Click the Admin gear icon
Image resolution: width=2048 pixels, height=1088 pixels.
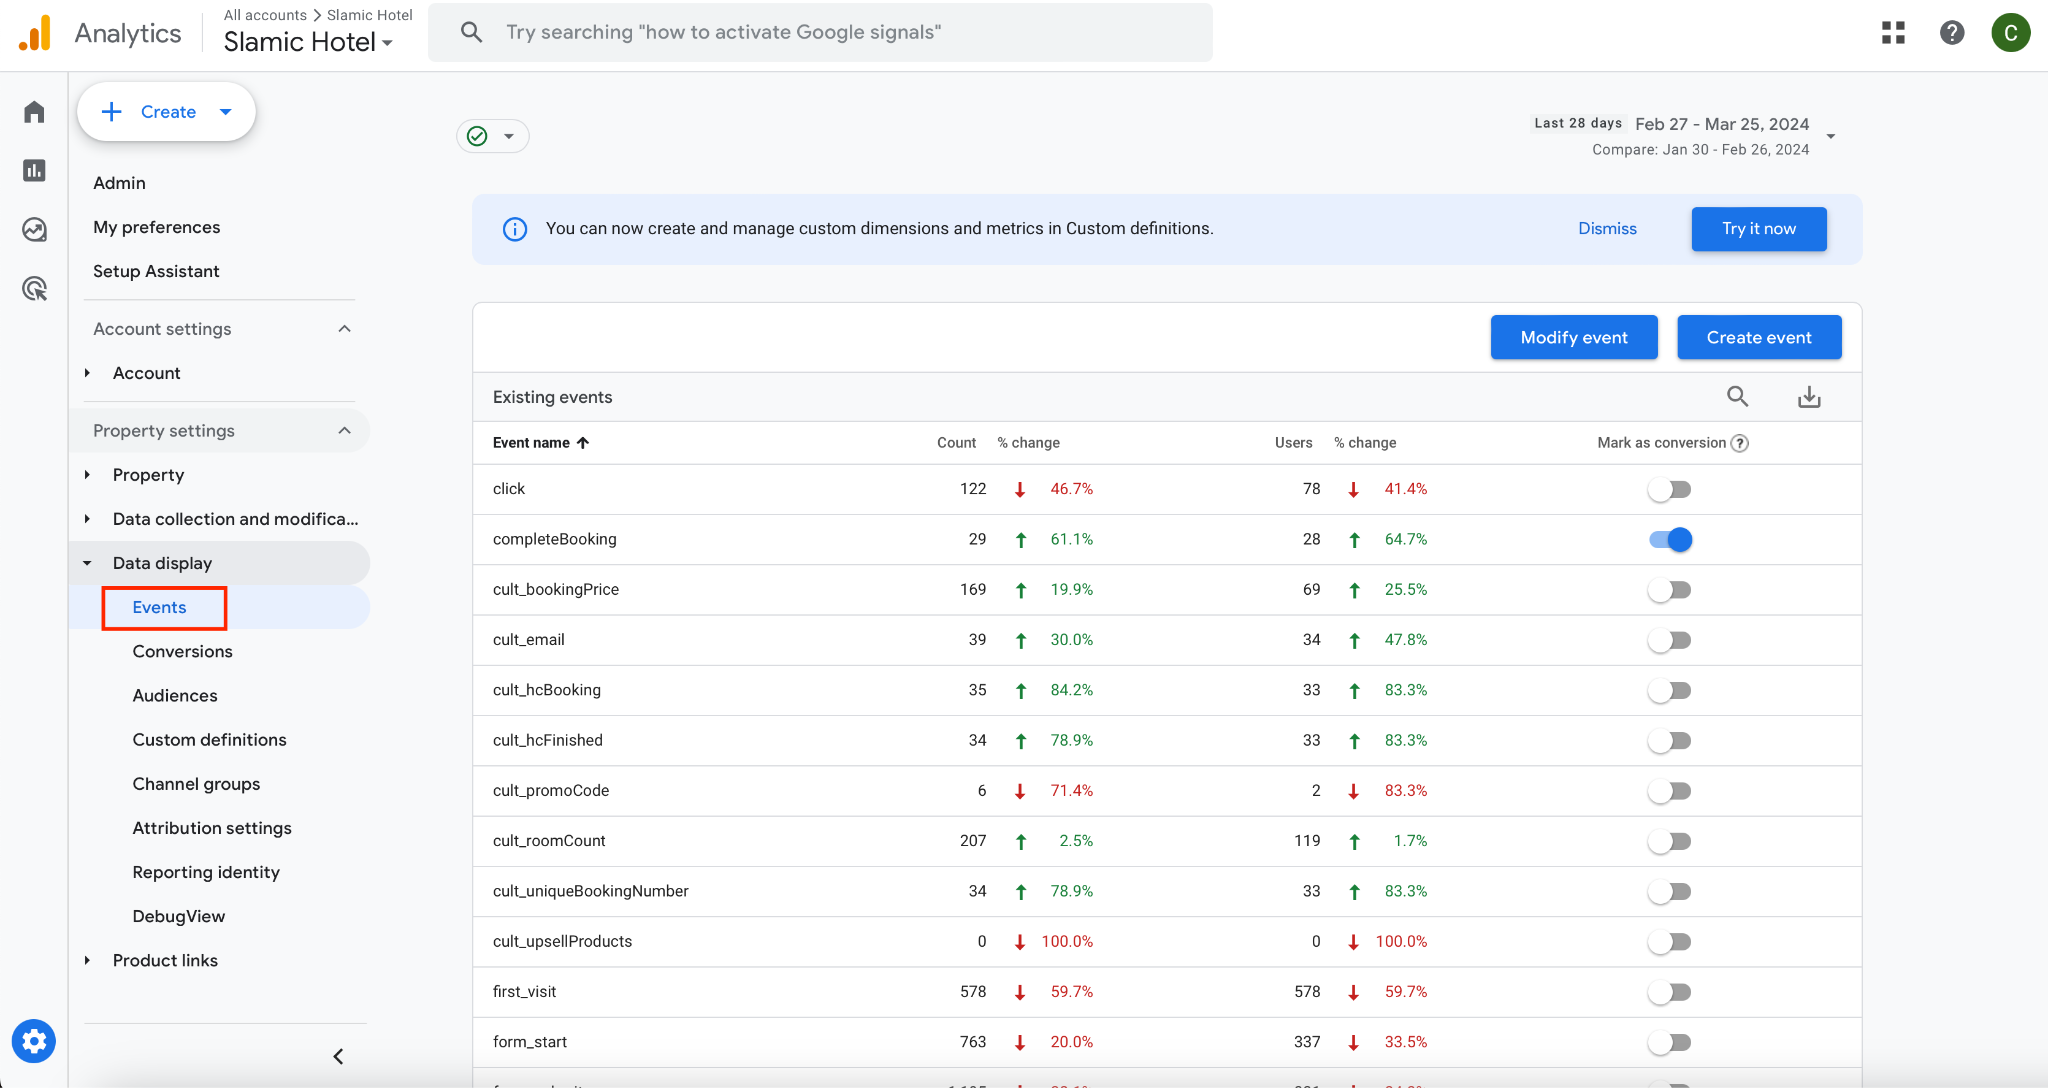[34, 1041]
